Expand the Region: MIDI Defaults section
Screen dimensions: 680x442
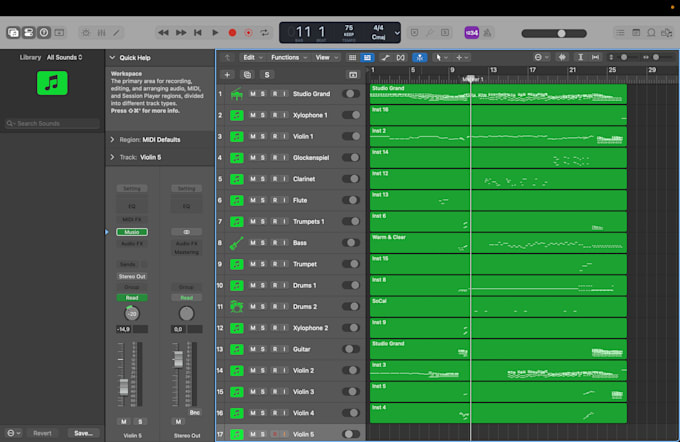112,140
